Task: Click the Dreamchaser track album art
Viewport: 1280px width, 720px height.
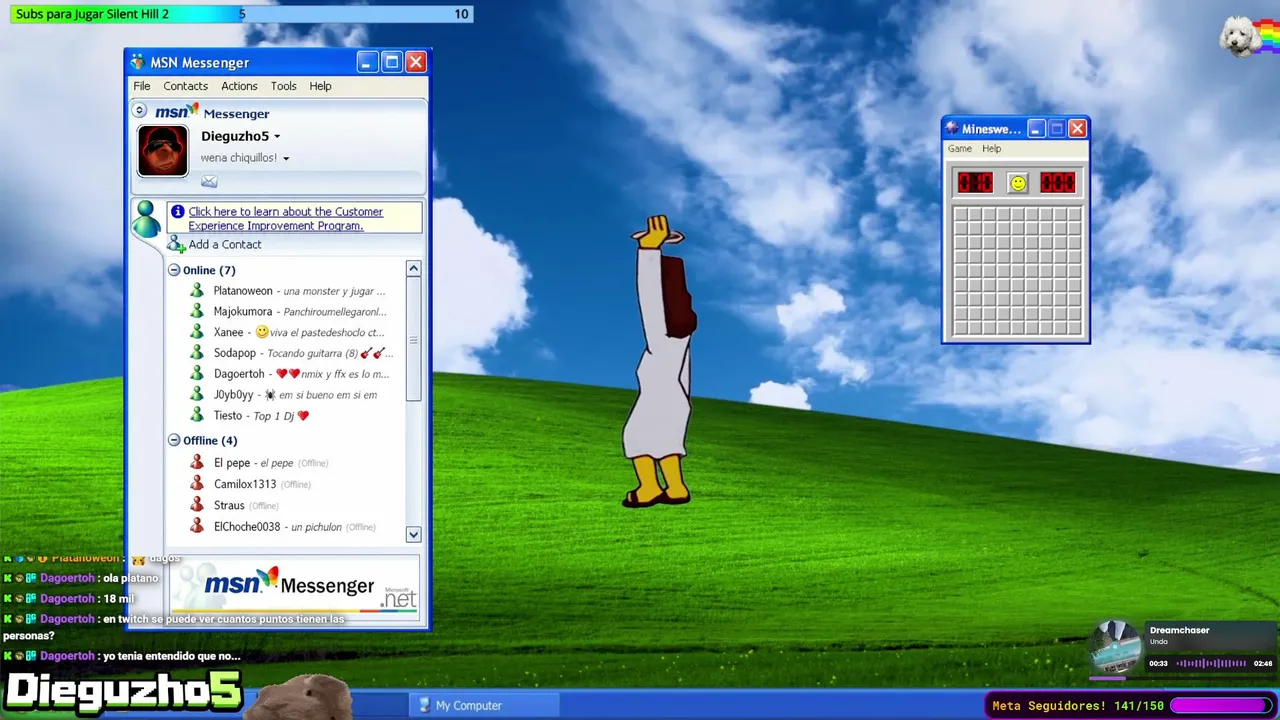Action: 1118,649
